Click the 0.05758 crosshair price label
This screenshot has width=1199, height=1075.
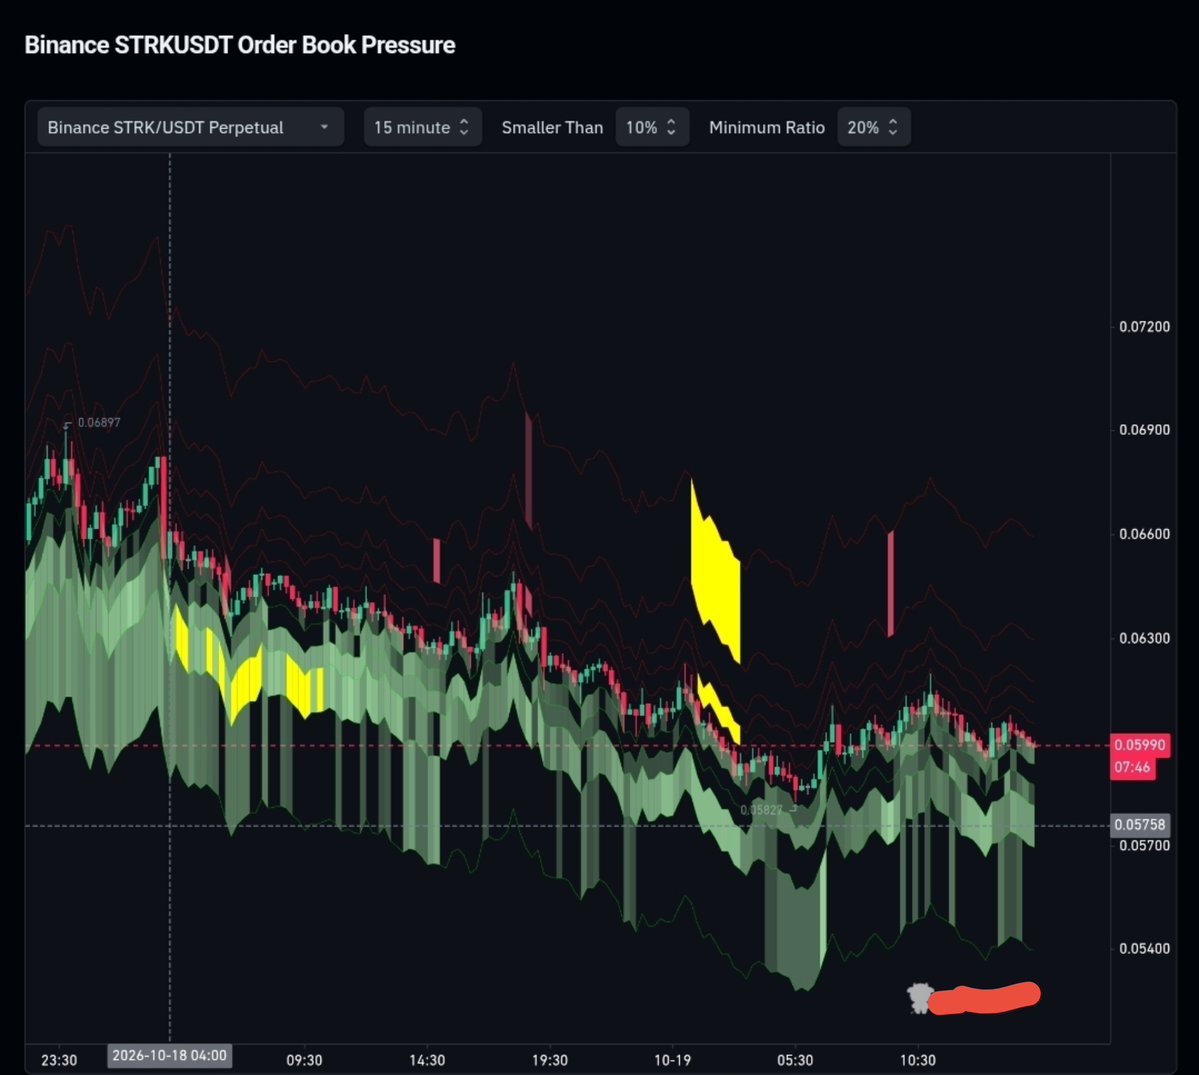point(1139,824)
